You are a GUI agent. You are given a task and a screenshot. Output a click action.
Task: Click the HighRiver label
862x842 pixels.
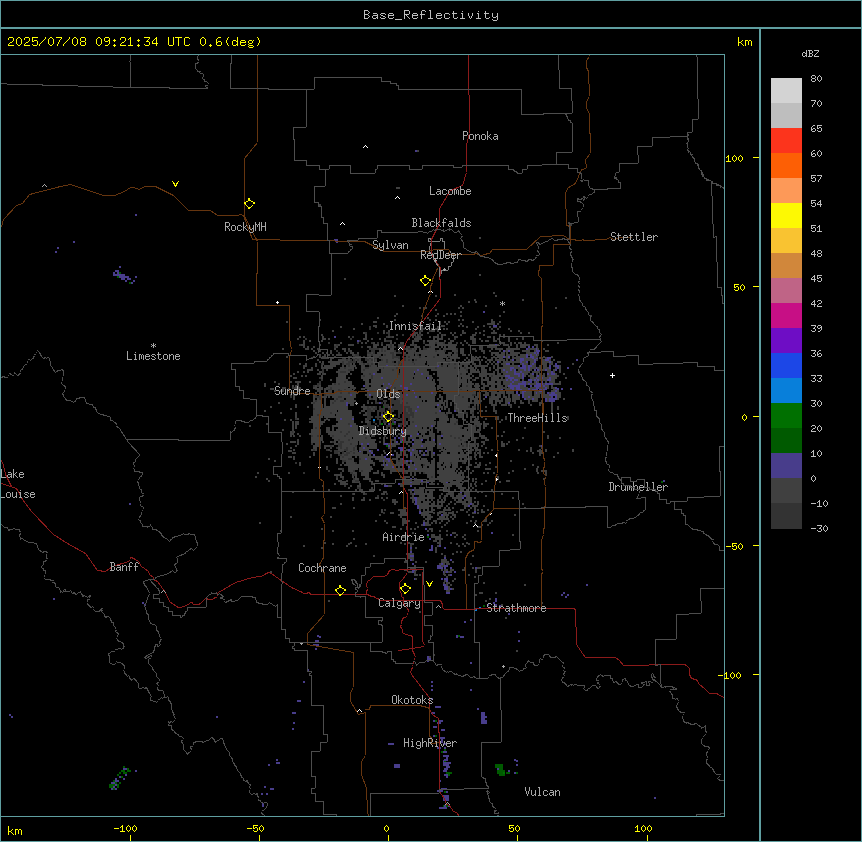[430, 743]
